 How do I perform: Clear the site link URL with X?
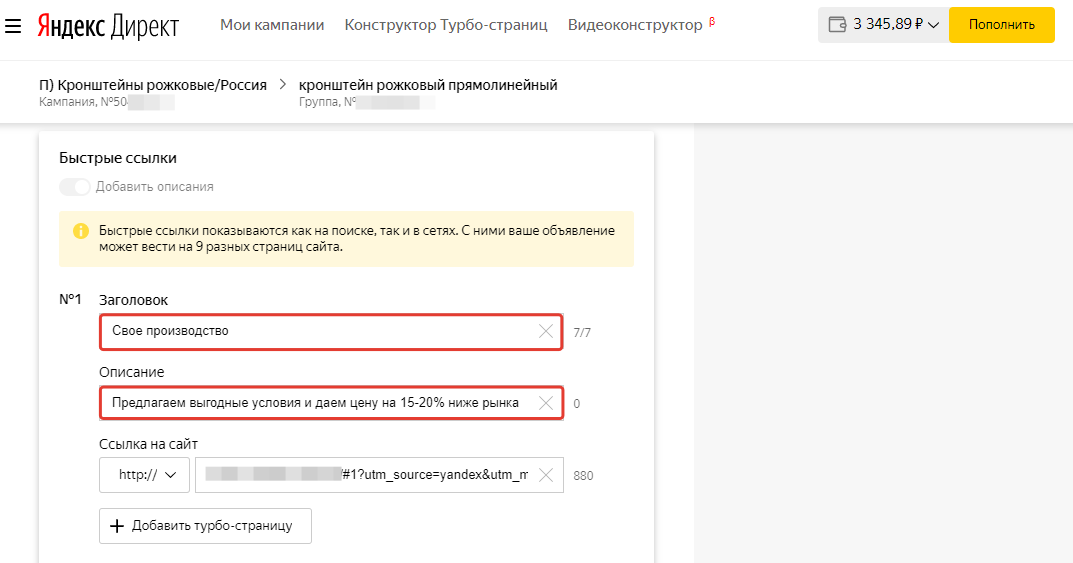pyautogui.click(x=546, y=475)
